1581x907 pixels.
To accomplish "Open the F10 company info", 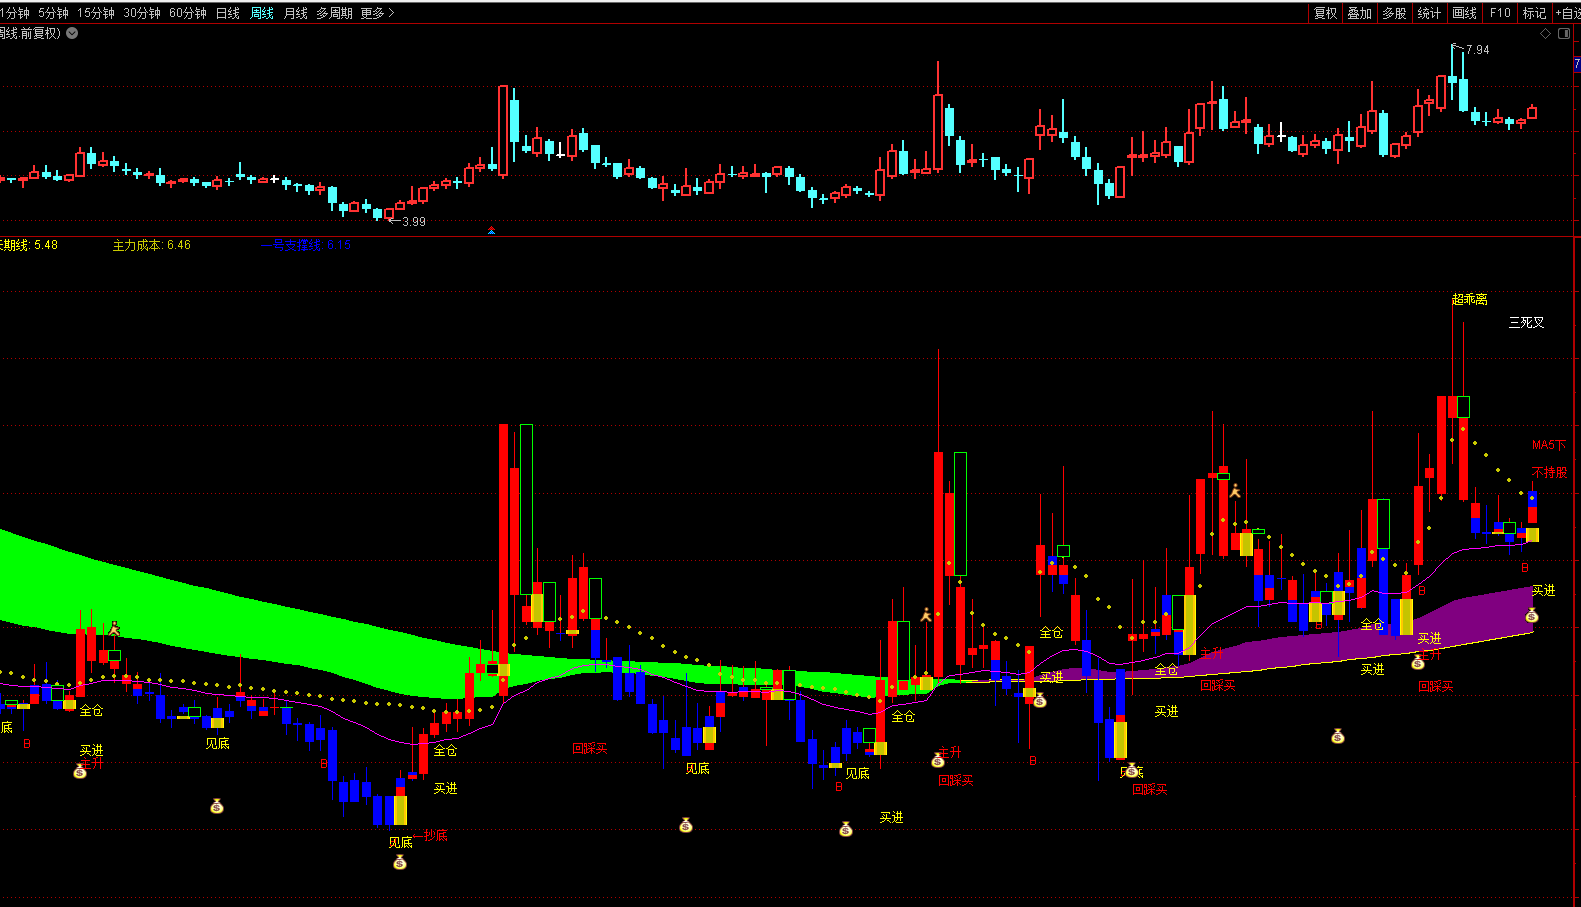I will 1500,13.
